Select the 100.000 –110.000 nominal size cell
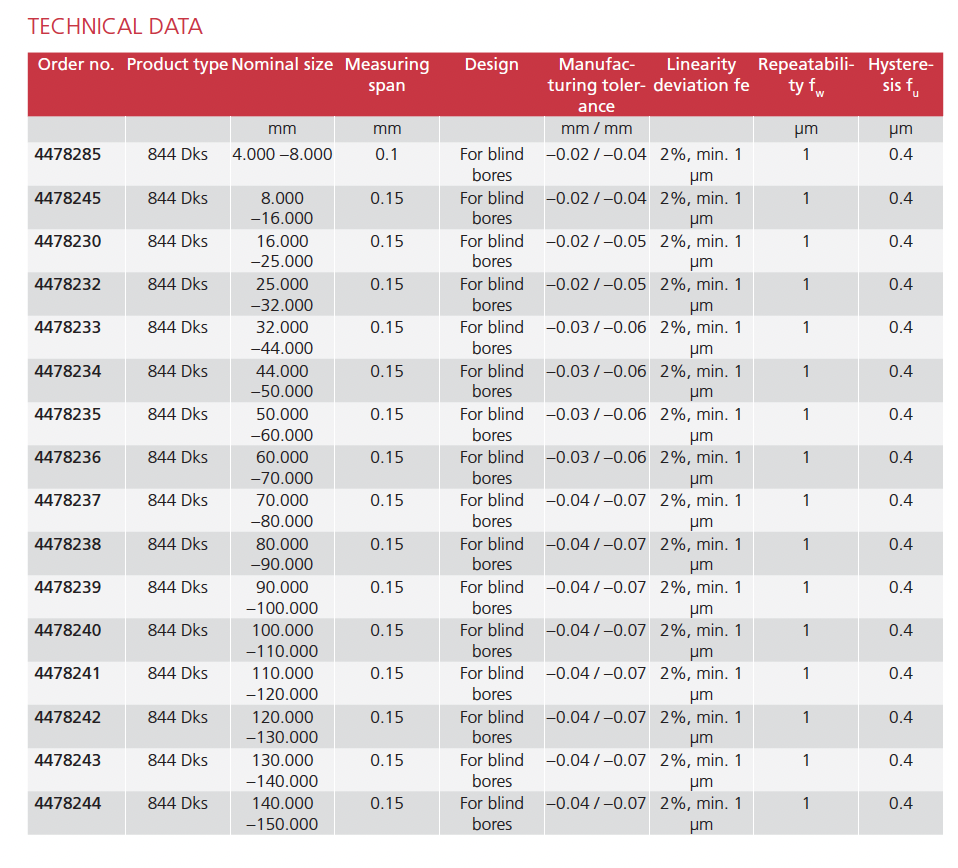The image size is (958, 868). pos(282,640)
